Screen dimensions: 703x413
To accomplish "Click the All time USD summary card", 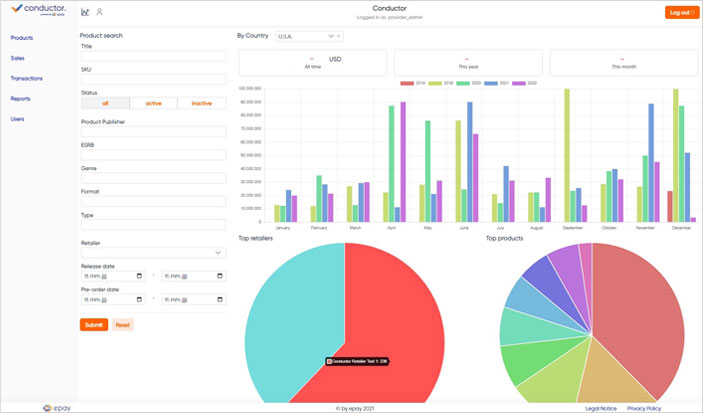I will click(312, 62).
